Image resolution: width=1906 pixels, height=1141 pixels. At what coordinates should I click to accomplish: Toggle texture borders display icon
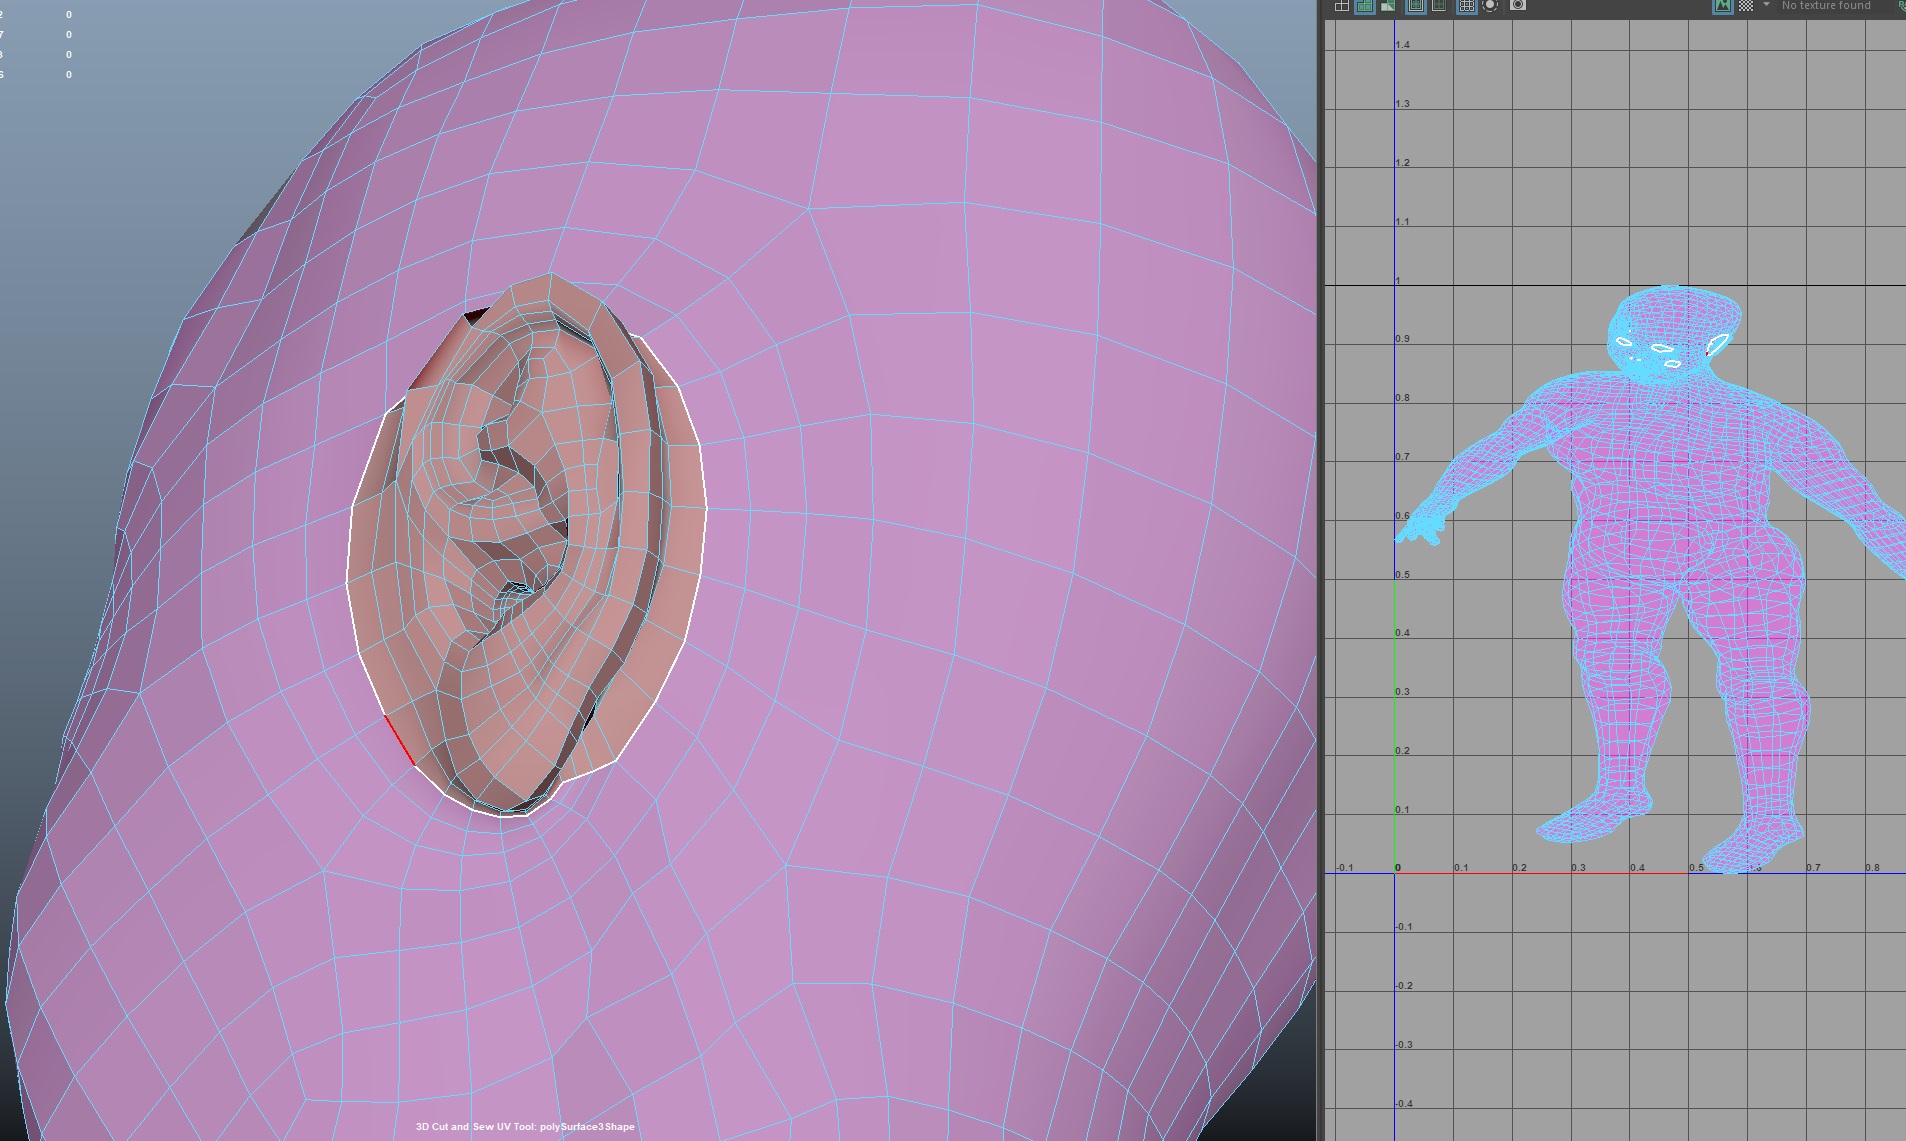1415,5
